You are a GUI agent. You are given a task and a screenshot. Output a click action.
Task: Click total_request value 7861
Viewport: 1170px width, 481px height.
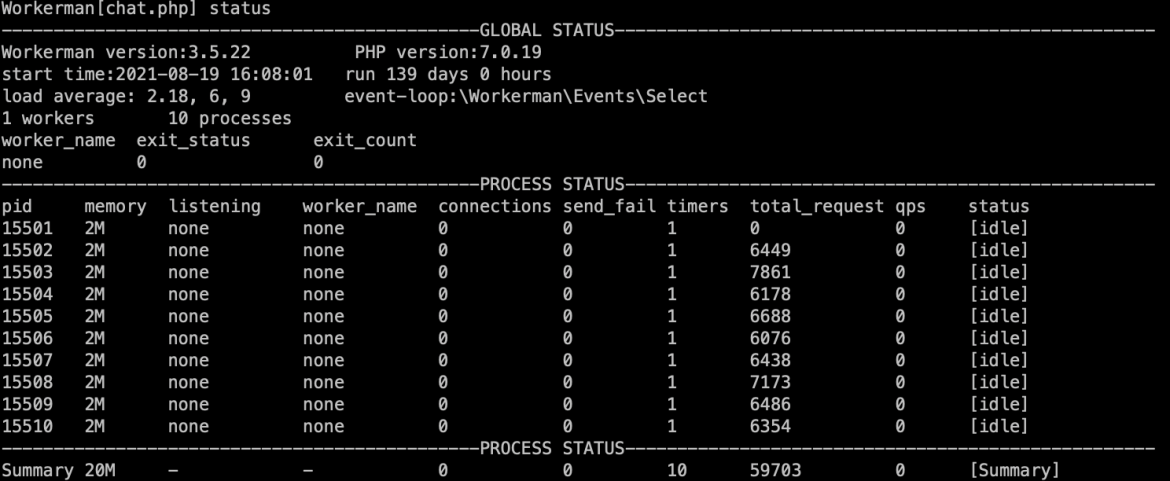click(770, 272)
